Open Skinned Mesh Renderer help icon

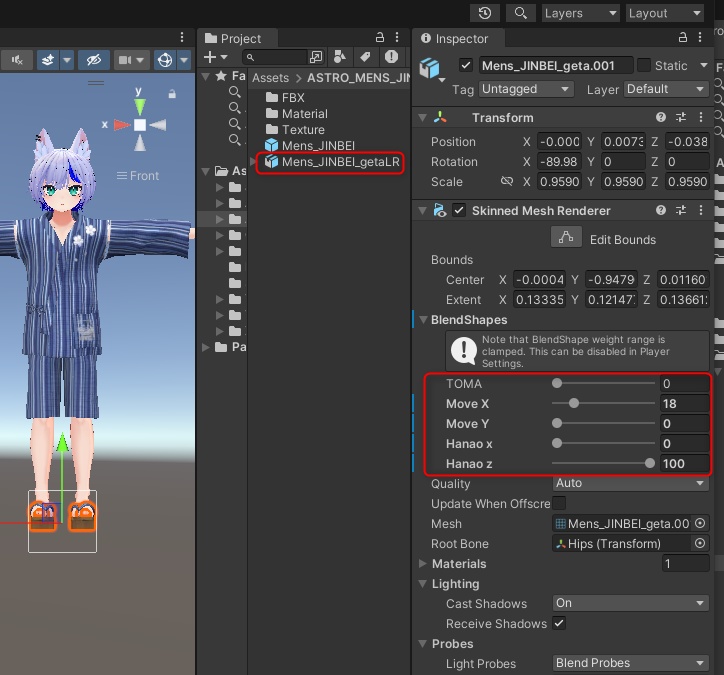pos(661,211)
